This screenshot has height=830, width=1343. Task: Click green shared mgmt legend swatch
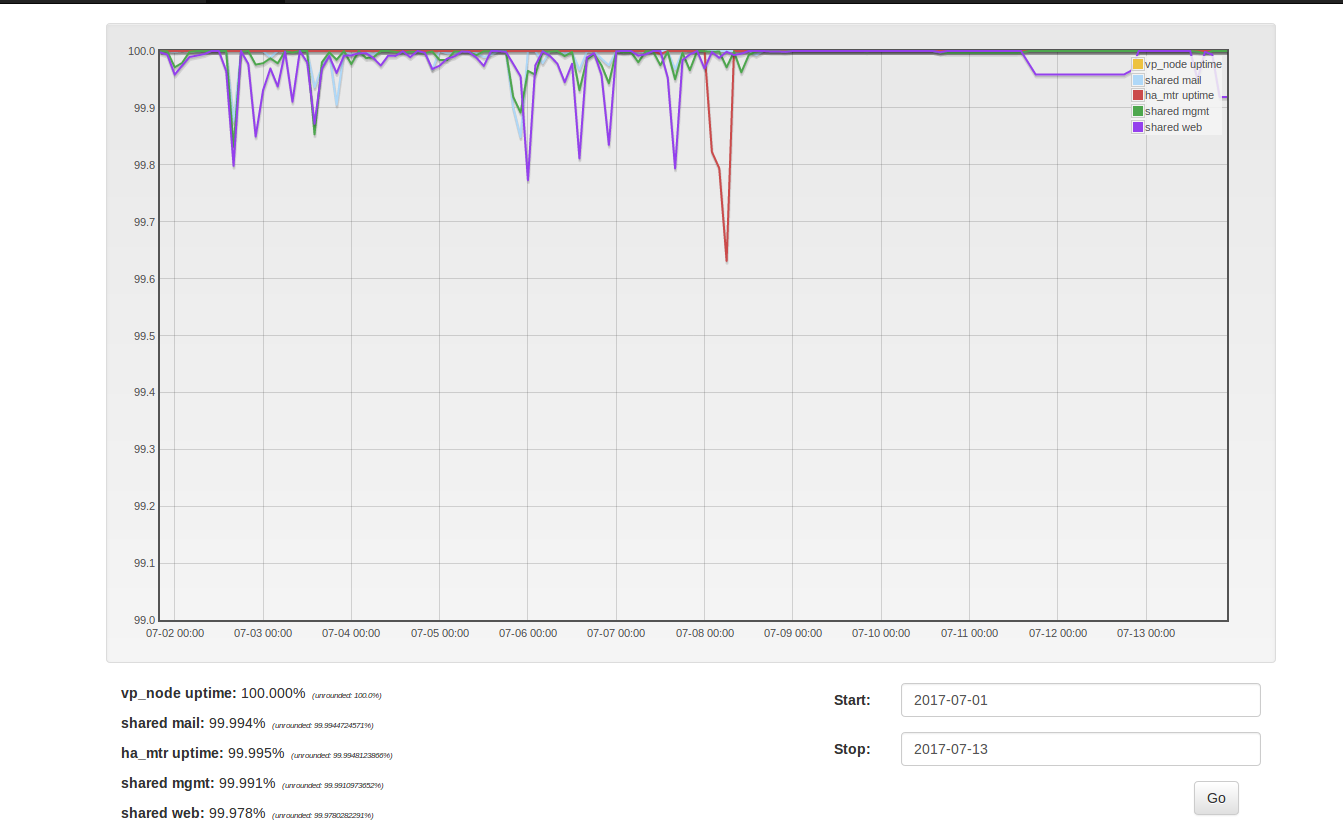coord(1138,112)
